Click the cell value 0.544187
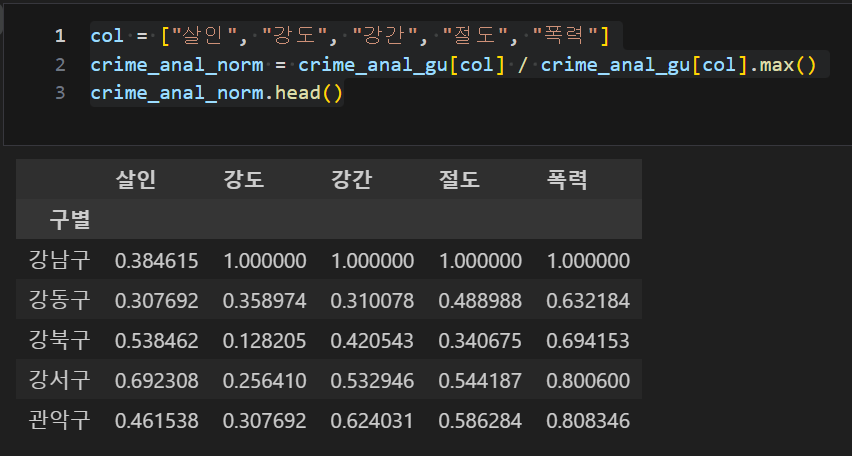This screenshot has width=852, height=456. pos(480,380)
